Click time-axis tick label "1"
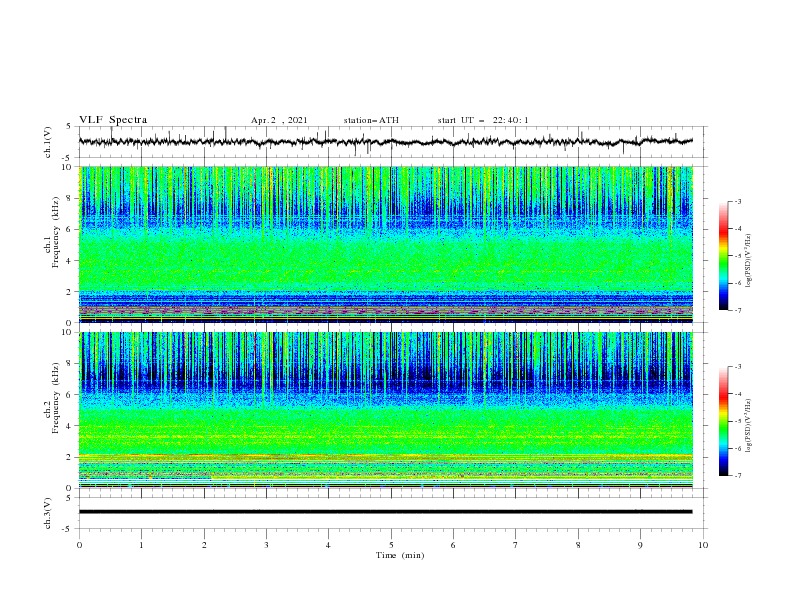 pos(141,545)
